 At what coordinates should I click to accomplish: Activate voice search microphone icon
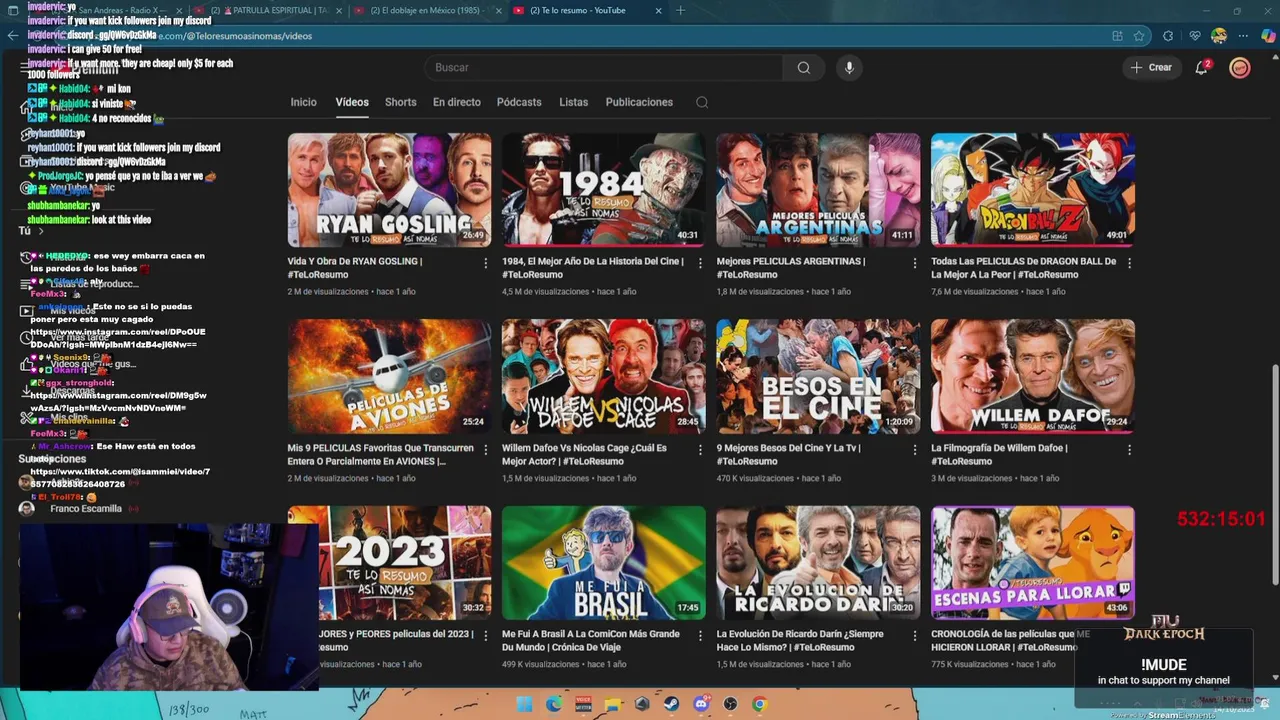pyautogui.click(x=849, y=68)
